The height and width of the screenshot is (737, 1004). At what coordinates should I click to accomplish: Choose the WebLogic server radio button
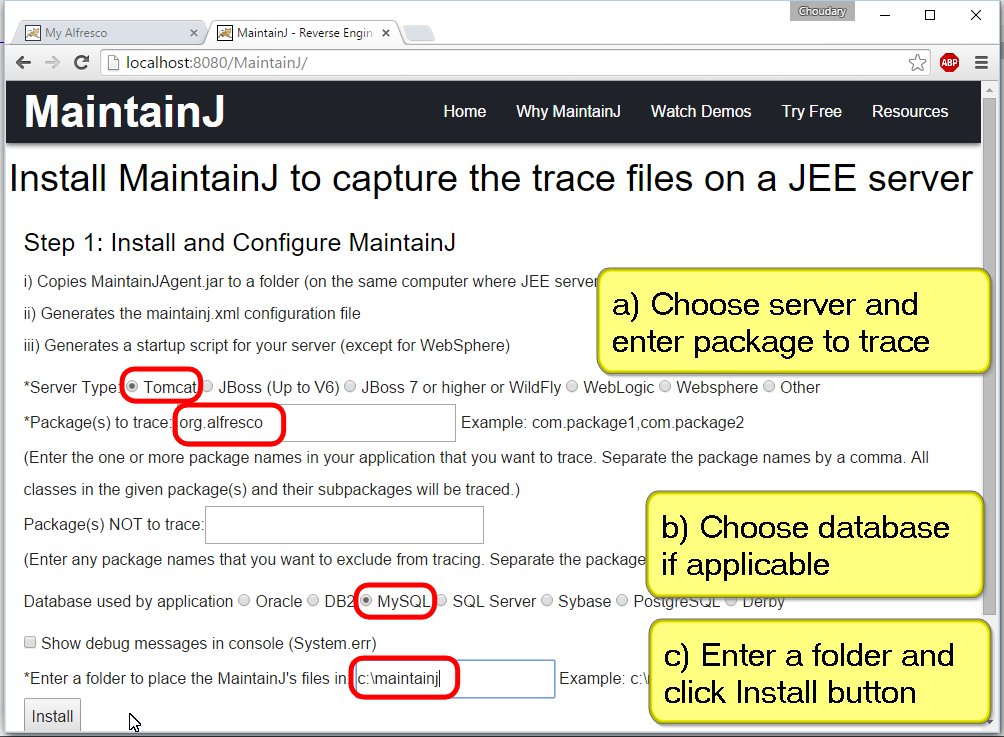coord(572,387)
